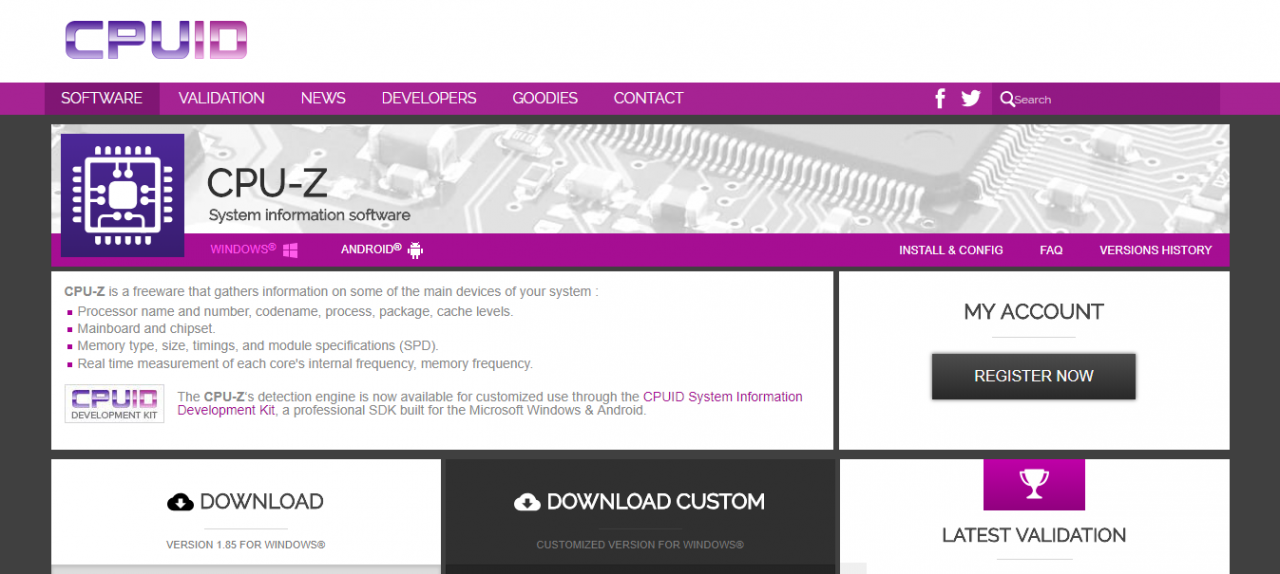Click the CPUID logo at top

[x=156, y=40]
